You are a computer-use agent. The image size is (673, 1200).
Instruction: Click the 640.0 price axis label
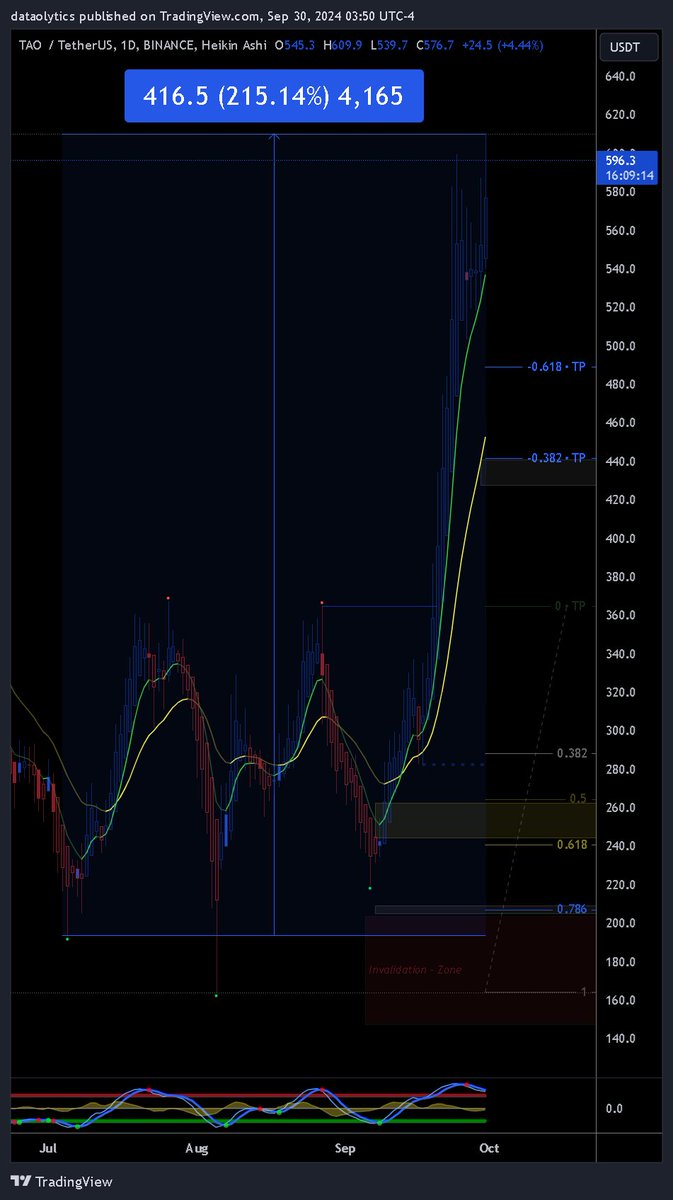[620, 77]
